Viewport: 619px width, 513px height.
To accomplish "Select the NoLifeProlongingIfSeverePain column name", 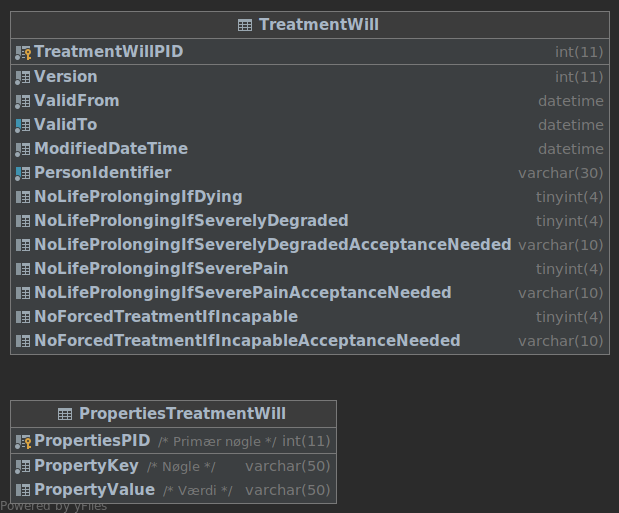I will click(x=161, y=269).
